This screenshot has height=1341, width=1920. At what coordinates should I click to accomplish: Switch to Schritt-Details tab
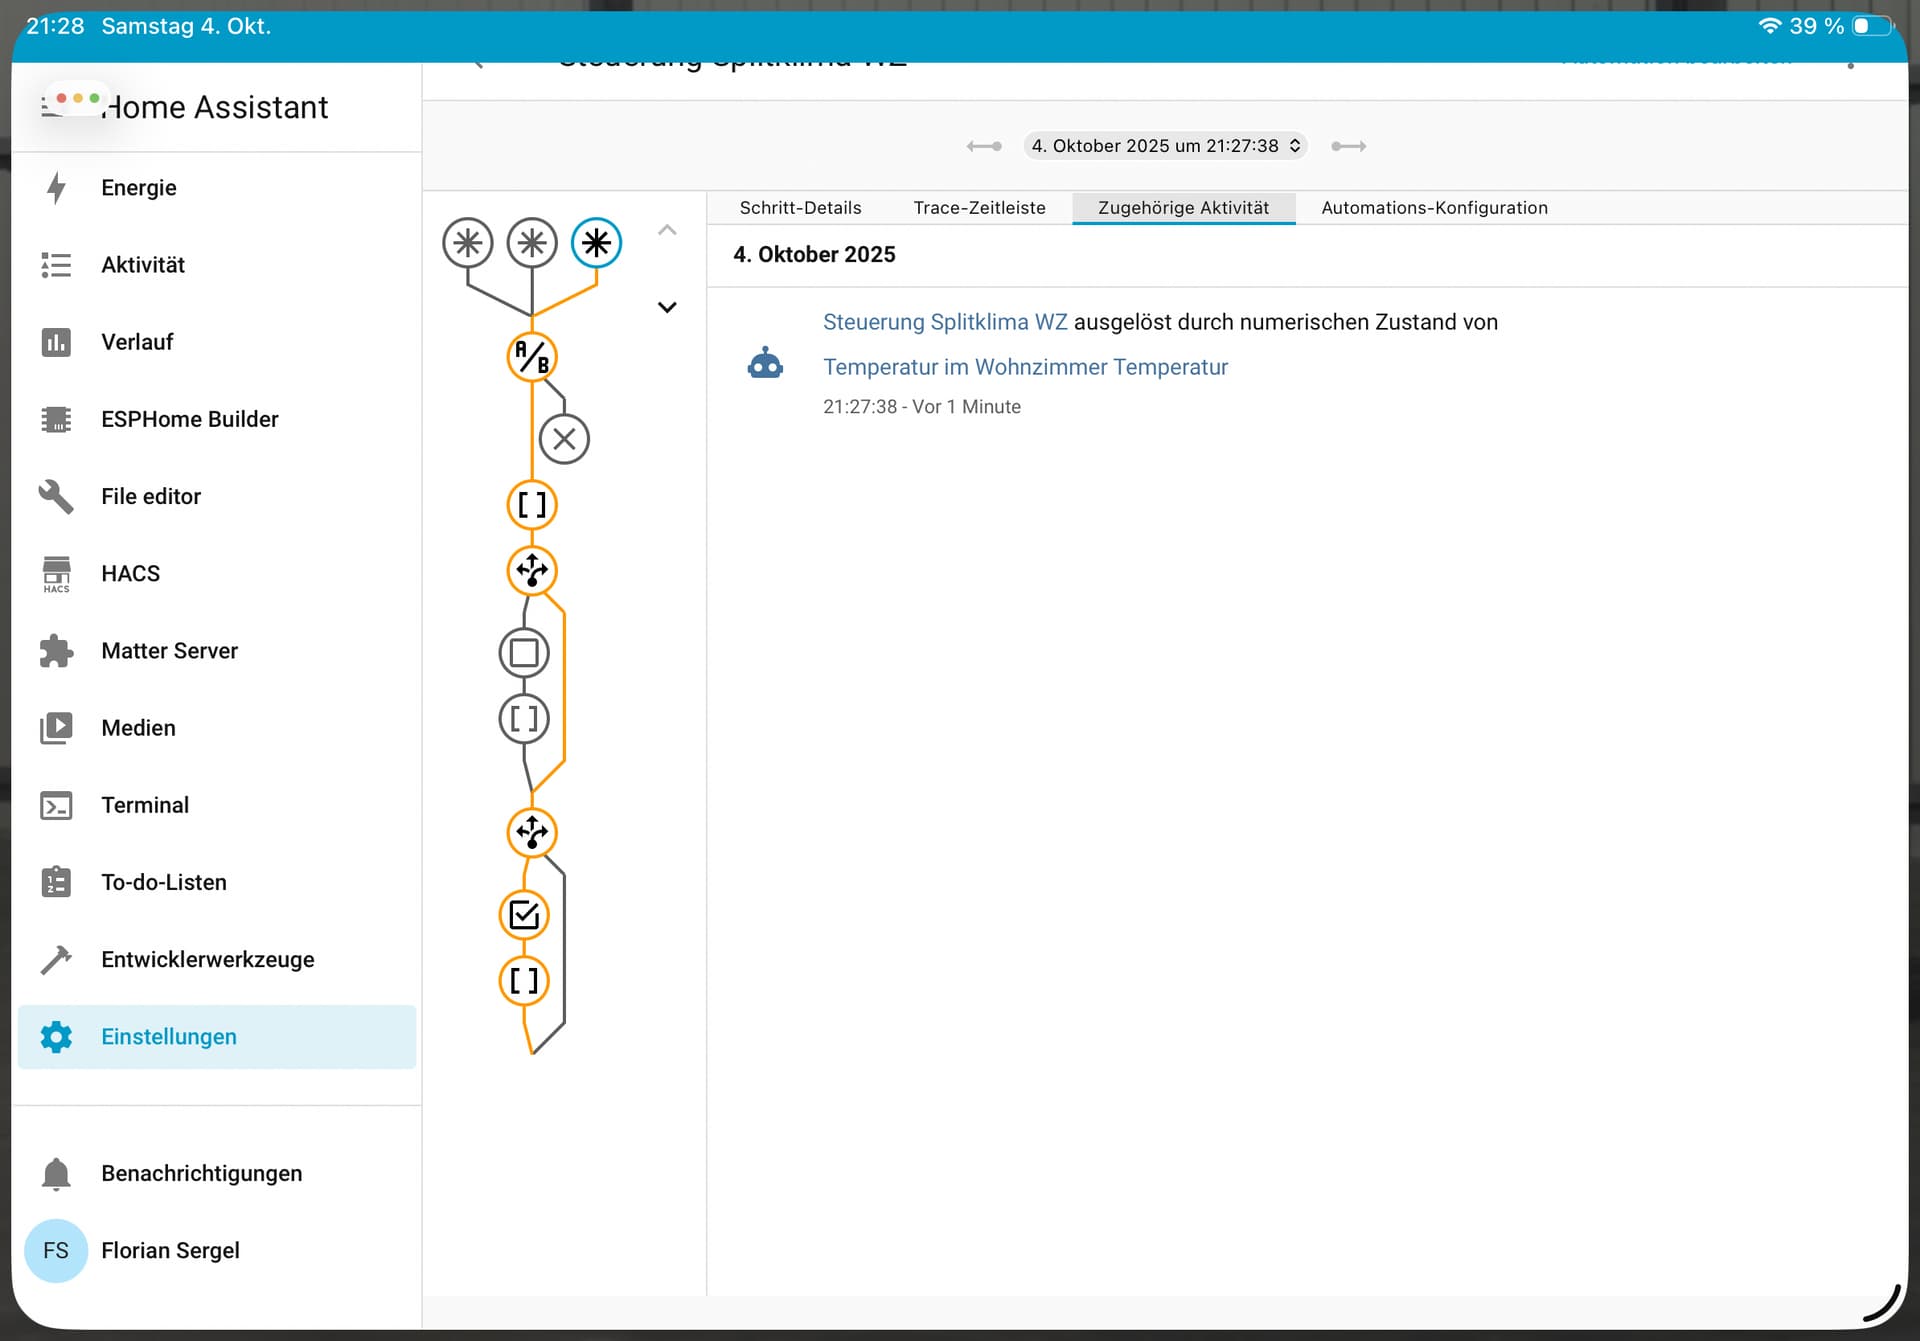tap(800, 208)
